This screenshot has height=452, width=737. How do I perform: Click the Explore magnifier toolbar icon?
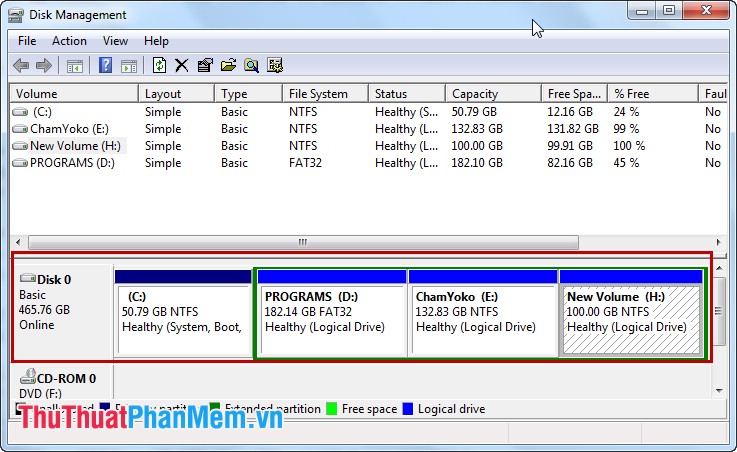click(251, 65)
